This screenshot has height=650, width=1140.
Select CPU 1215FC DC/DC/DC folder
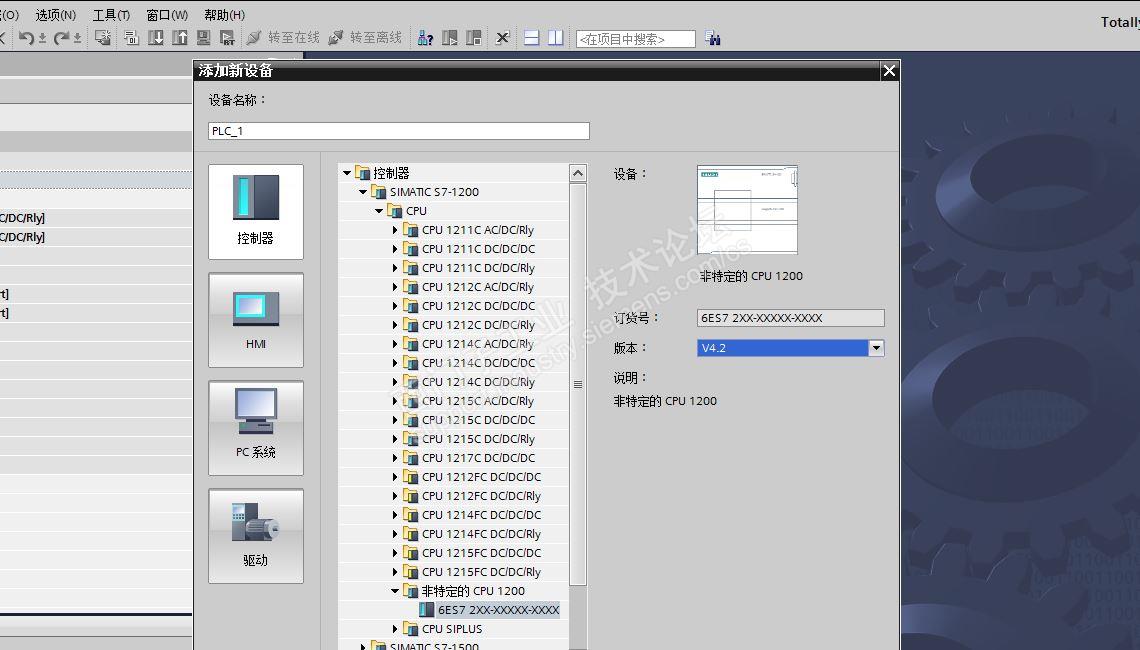[481, 553]
